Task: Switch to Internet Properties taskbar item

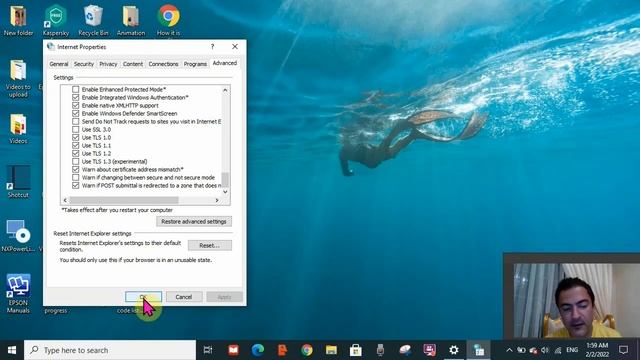Action: coord(478,350)
